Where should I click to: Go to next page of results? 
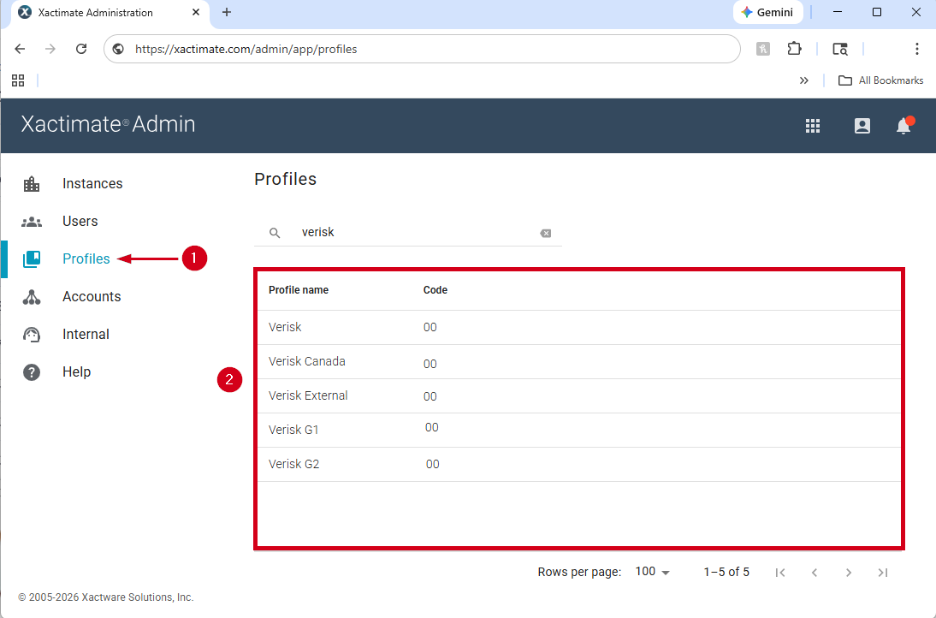pyautogui.click(x=848, y=573)
